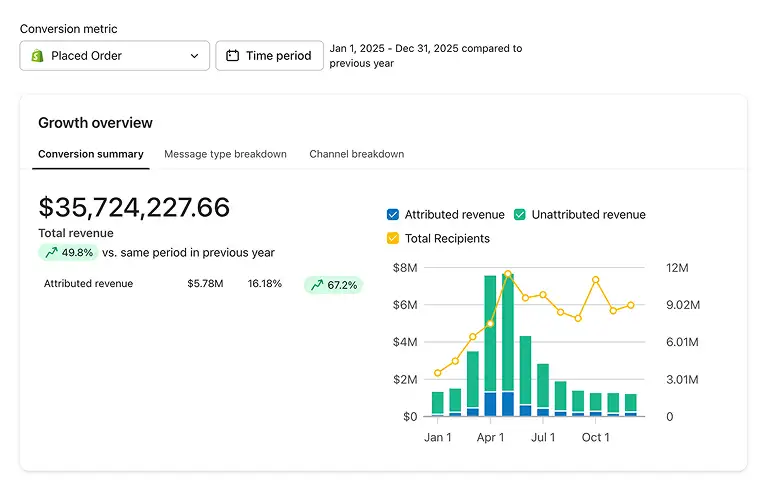Click the calendar icon in Time period button
This screenshot has width=768, height=496.
pos(232,56)
